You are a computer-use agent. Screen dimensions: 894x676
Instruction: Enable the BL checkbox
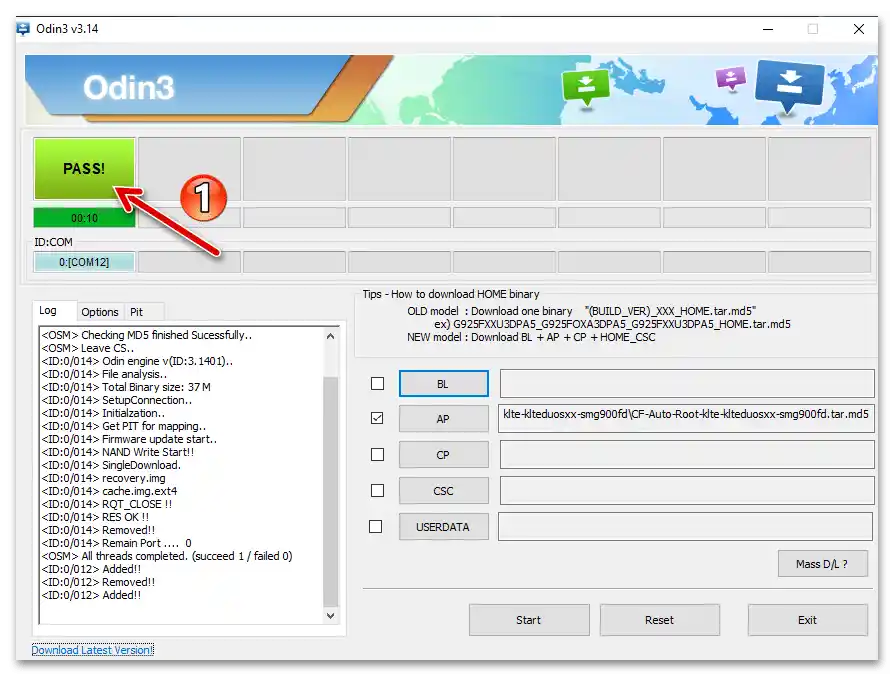tap(377, 383)
